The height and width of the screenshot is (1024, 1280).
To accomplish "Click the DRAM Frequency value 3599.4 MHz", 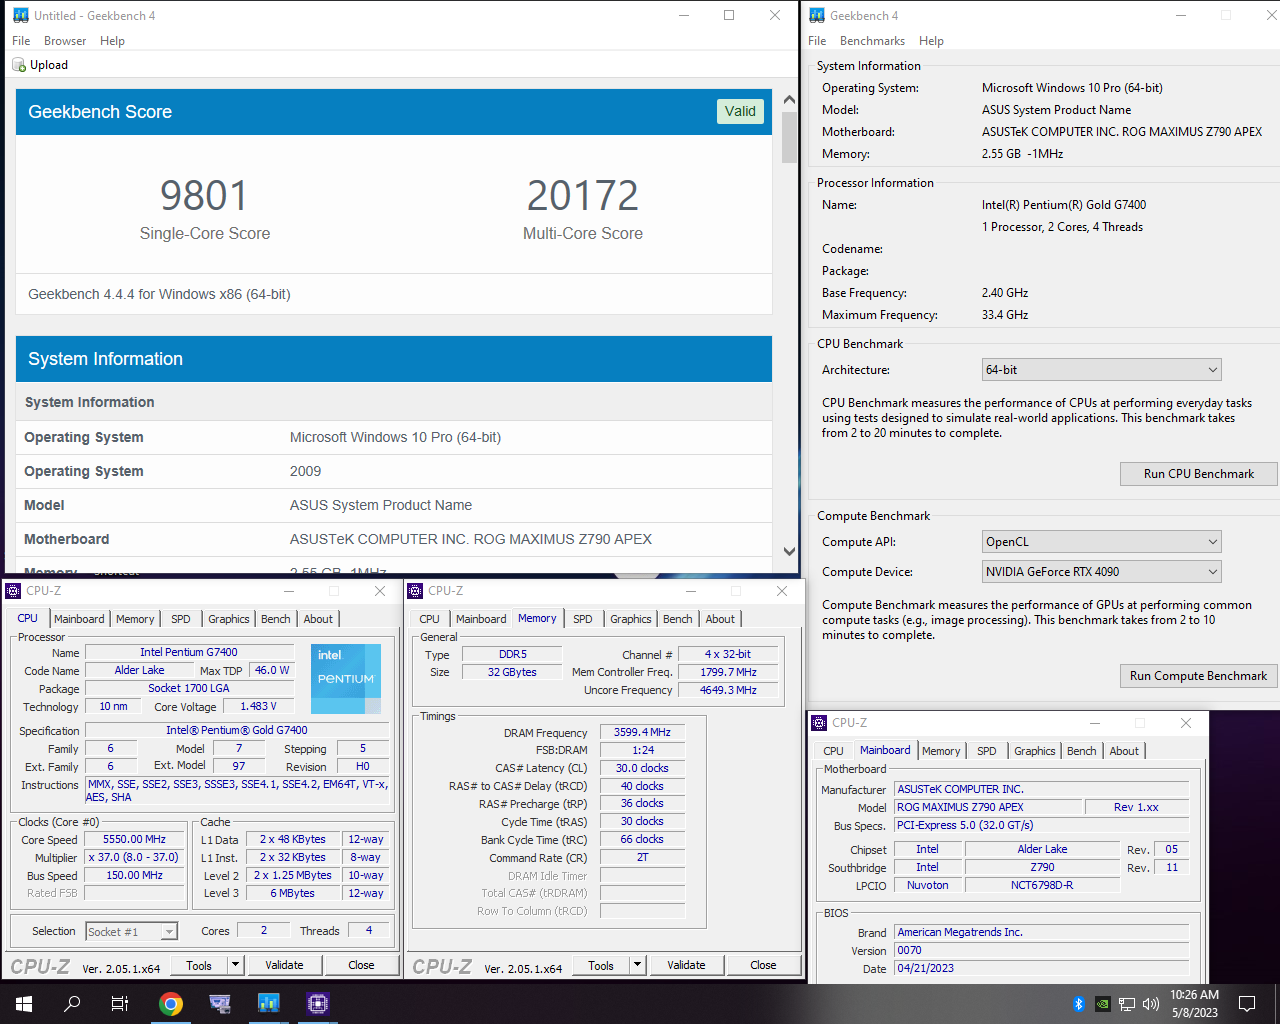I will pyautogui.click(x=642, y=733).
